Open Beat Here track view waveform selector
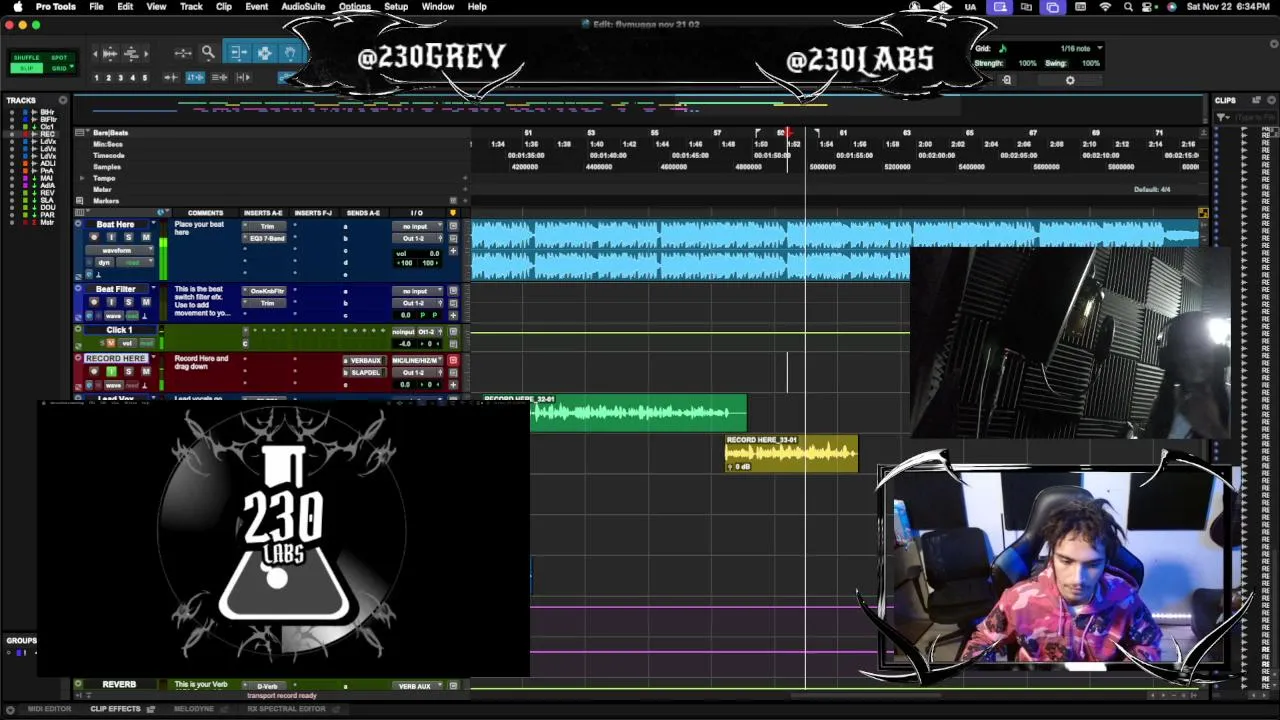 click(119, 250)
